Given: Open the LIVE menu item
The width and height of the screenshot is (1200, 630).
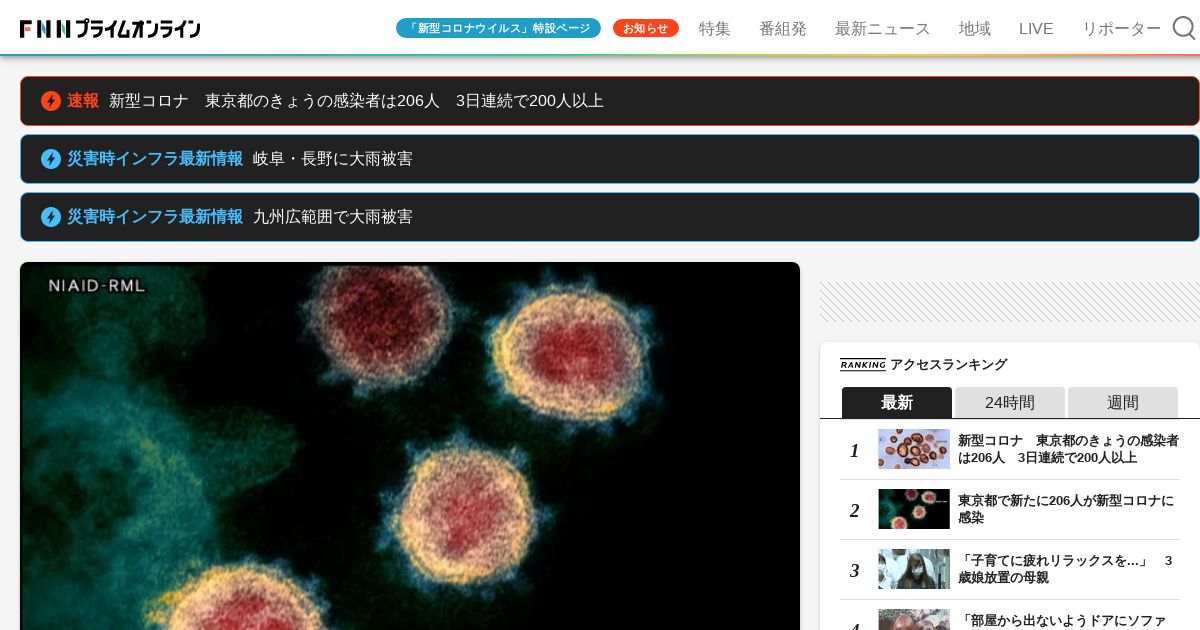Looking at the screenshot, I should [1036, 29].
